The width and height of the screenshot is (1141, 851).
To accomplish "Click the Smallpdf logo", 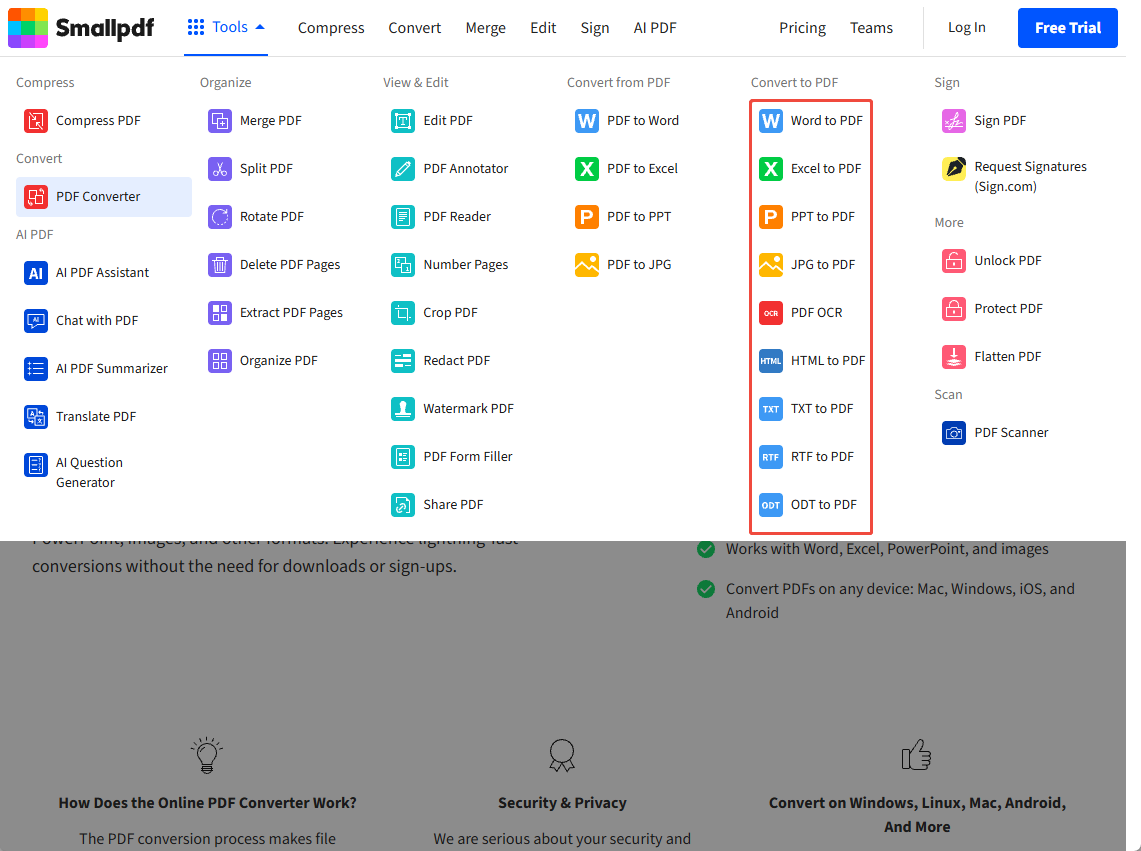I will pos(81,28).
